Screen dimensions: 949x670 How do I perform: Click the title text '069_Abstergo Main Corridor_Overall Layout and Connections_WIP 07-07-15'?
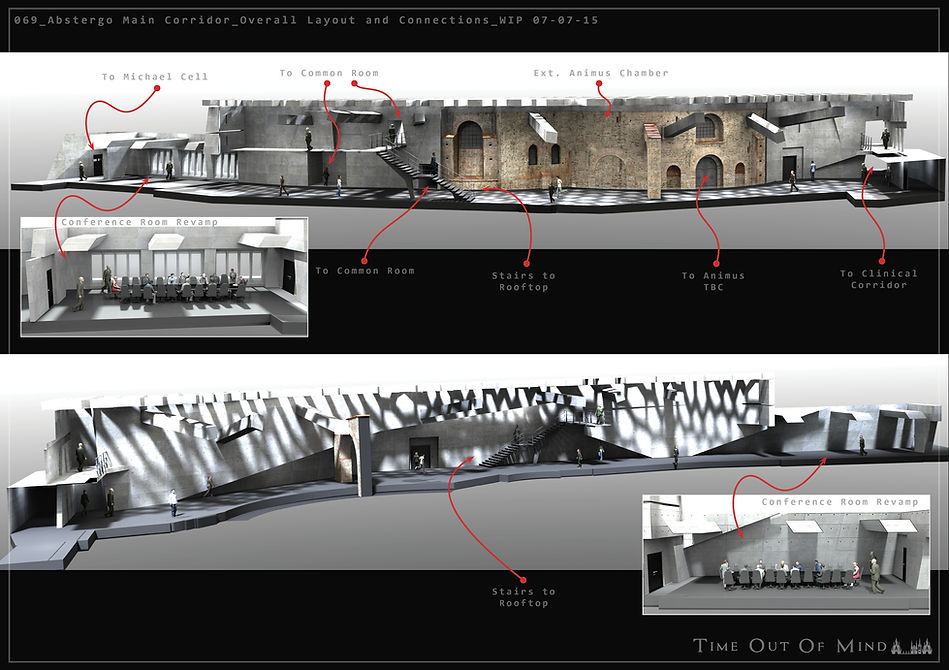306,20
